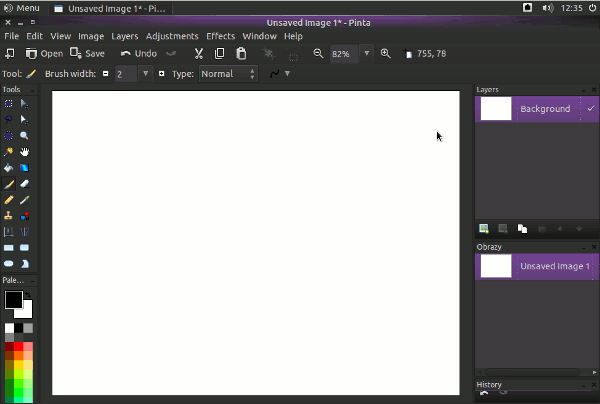Viewport: 600px width, 404px height.
Task: Add a new layer in Layers panel
Action: point(484,229)
